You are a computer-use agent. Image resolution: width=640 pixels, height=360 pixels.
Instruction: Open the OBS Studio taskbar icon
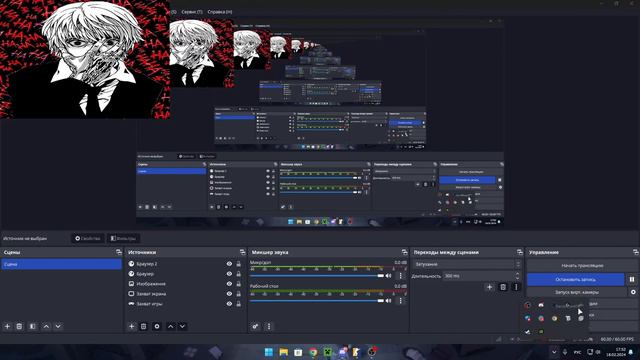(x=372, y=352)
